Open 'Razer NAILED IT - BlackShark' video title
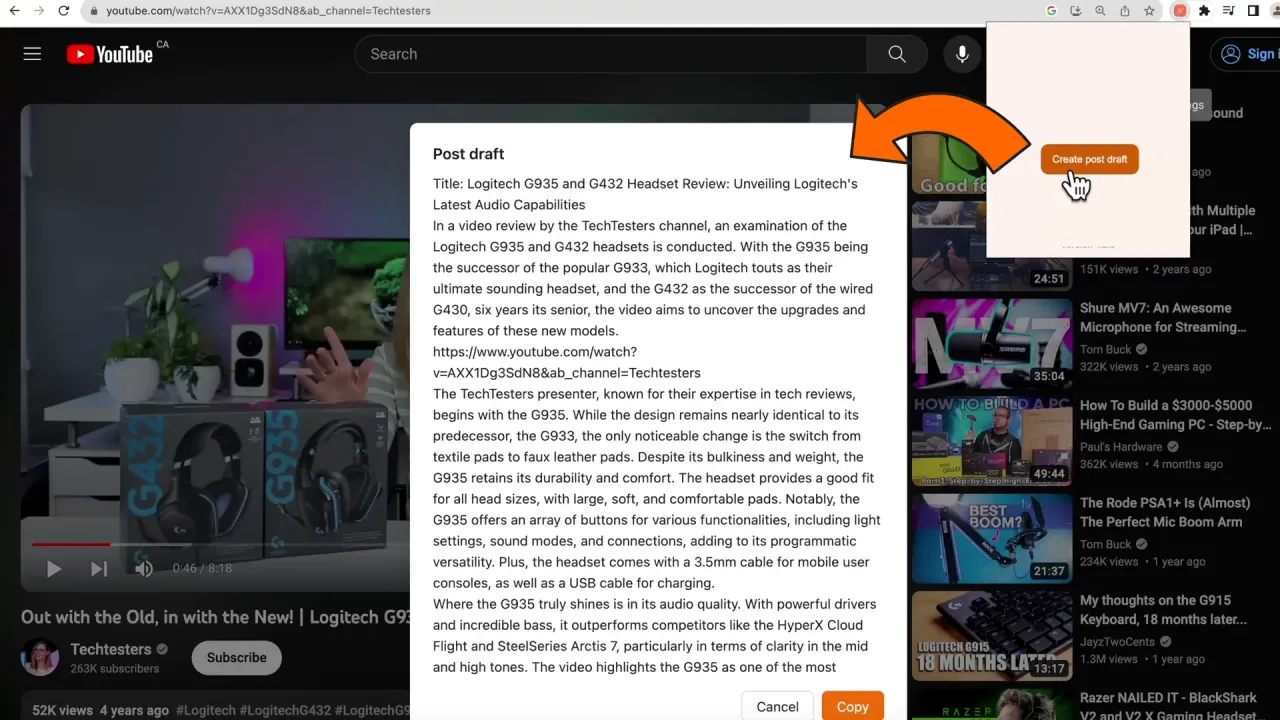This screenshot has height=720, width=1280. click(x=1168, y=706)
